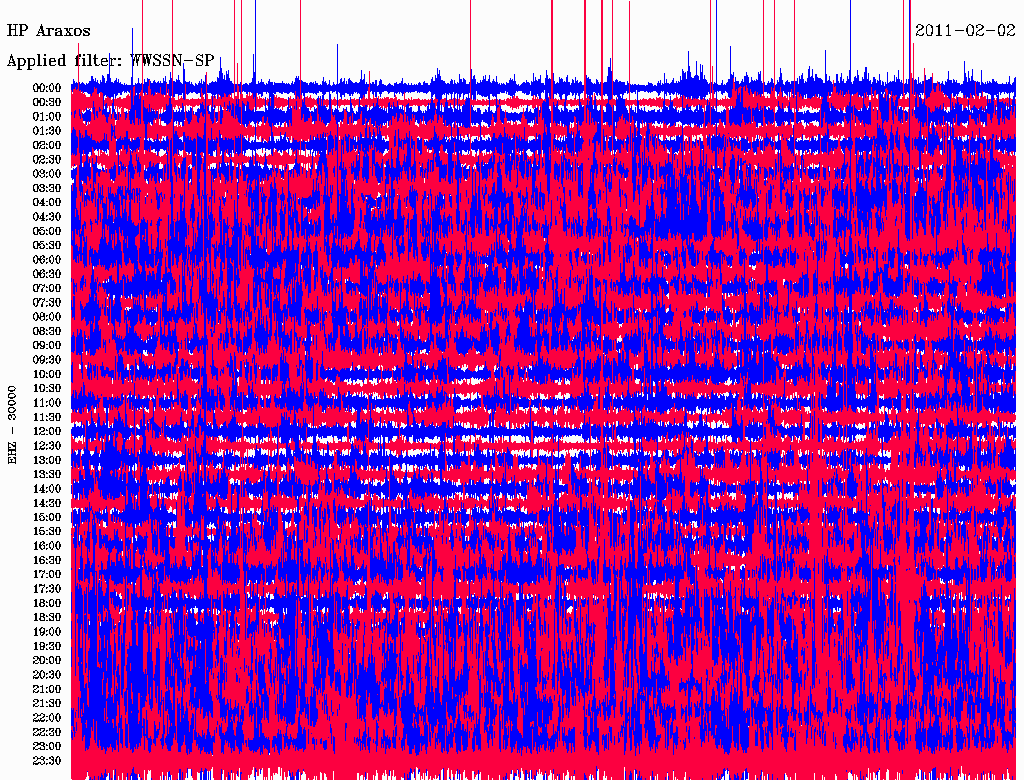Click the vertical 'EHZ - 30000' axis label
The height and width of the screenshot is (780, 1024).
click(x=12, y=425)
